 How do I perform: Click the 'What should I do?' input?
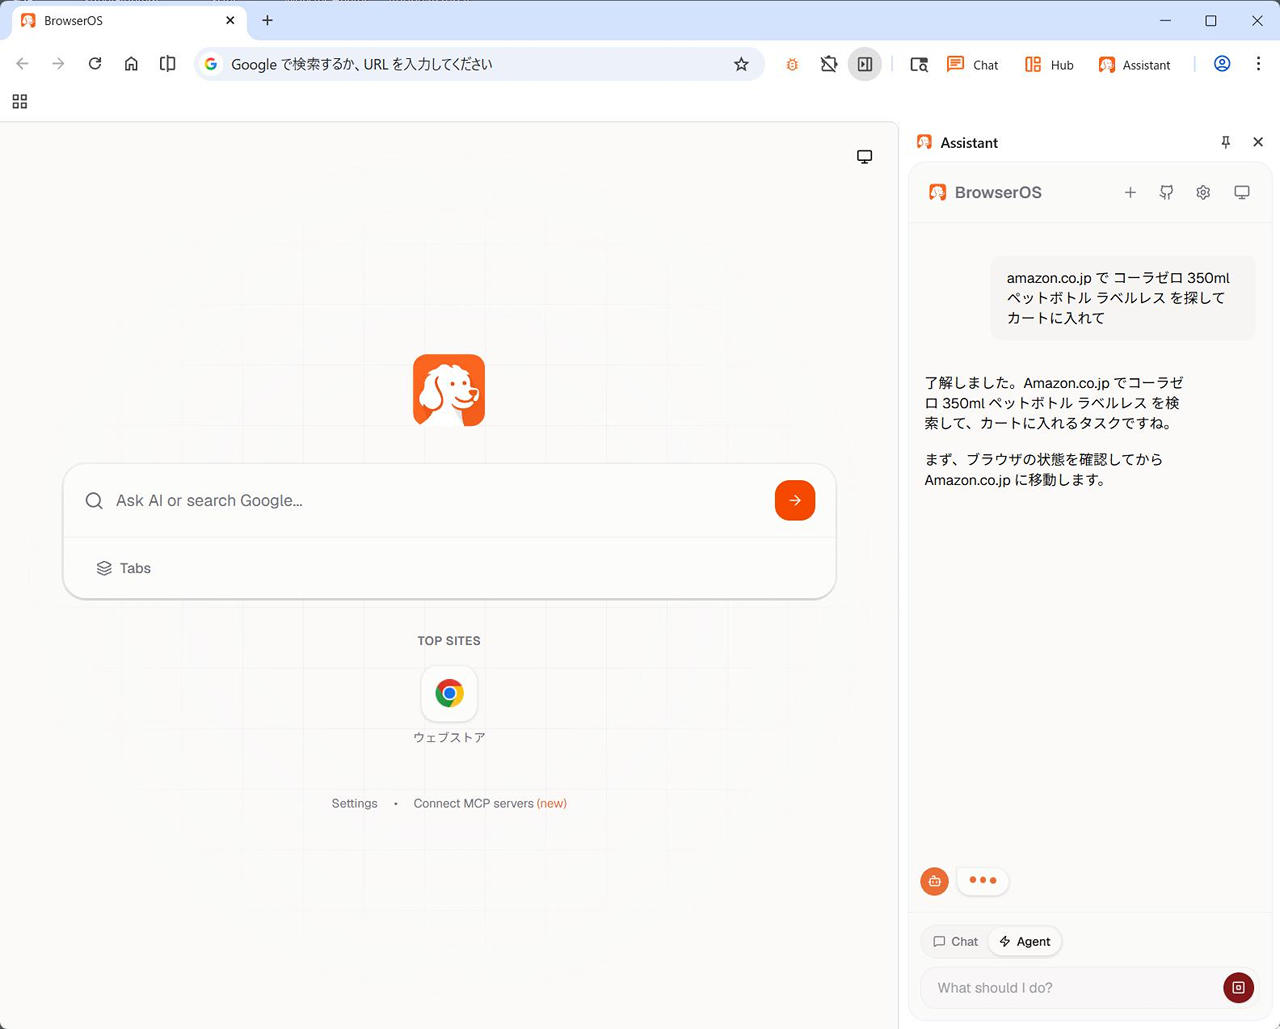[1070, 987]
